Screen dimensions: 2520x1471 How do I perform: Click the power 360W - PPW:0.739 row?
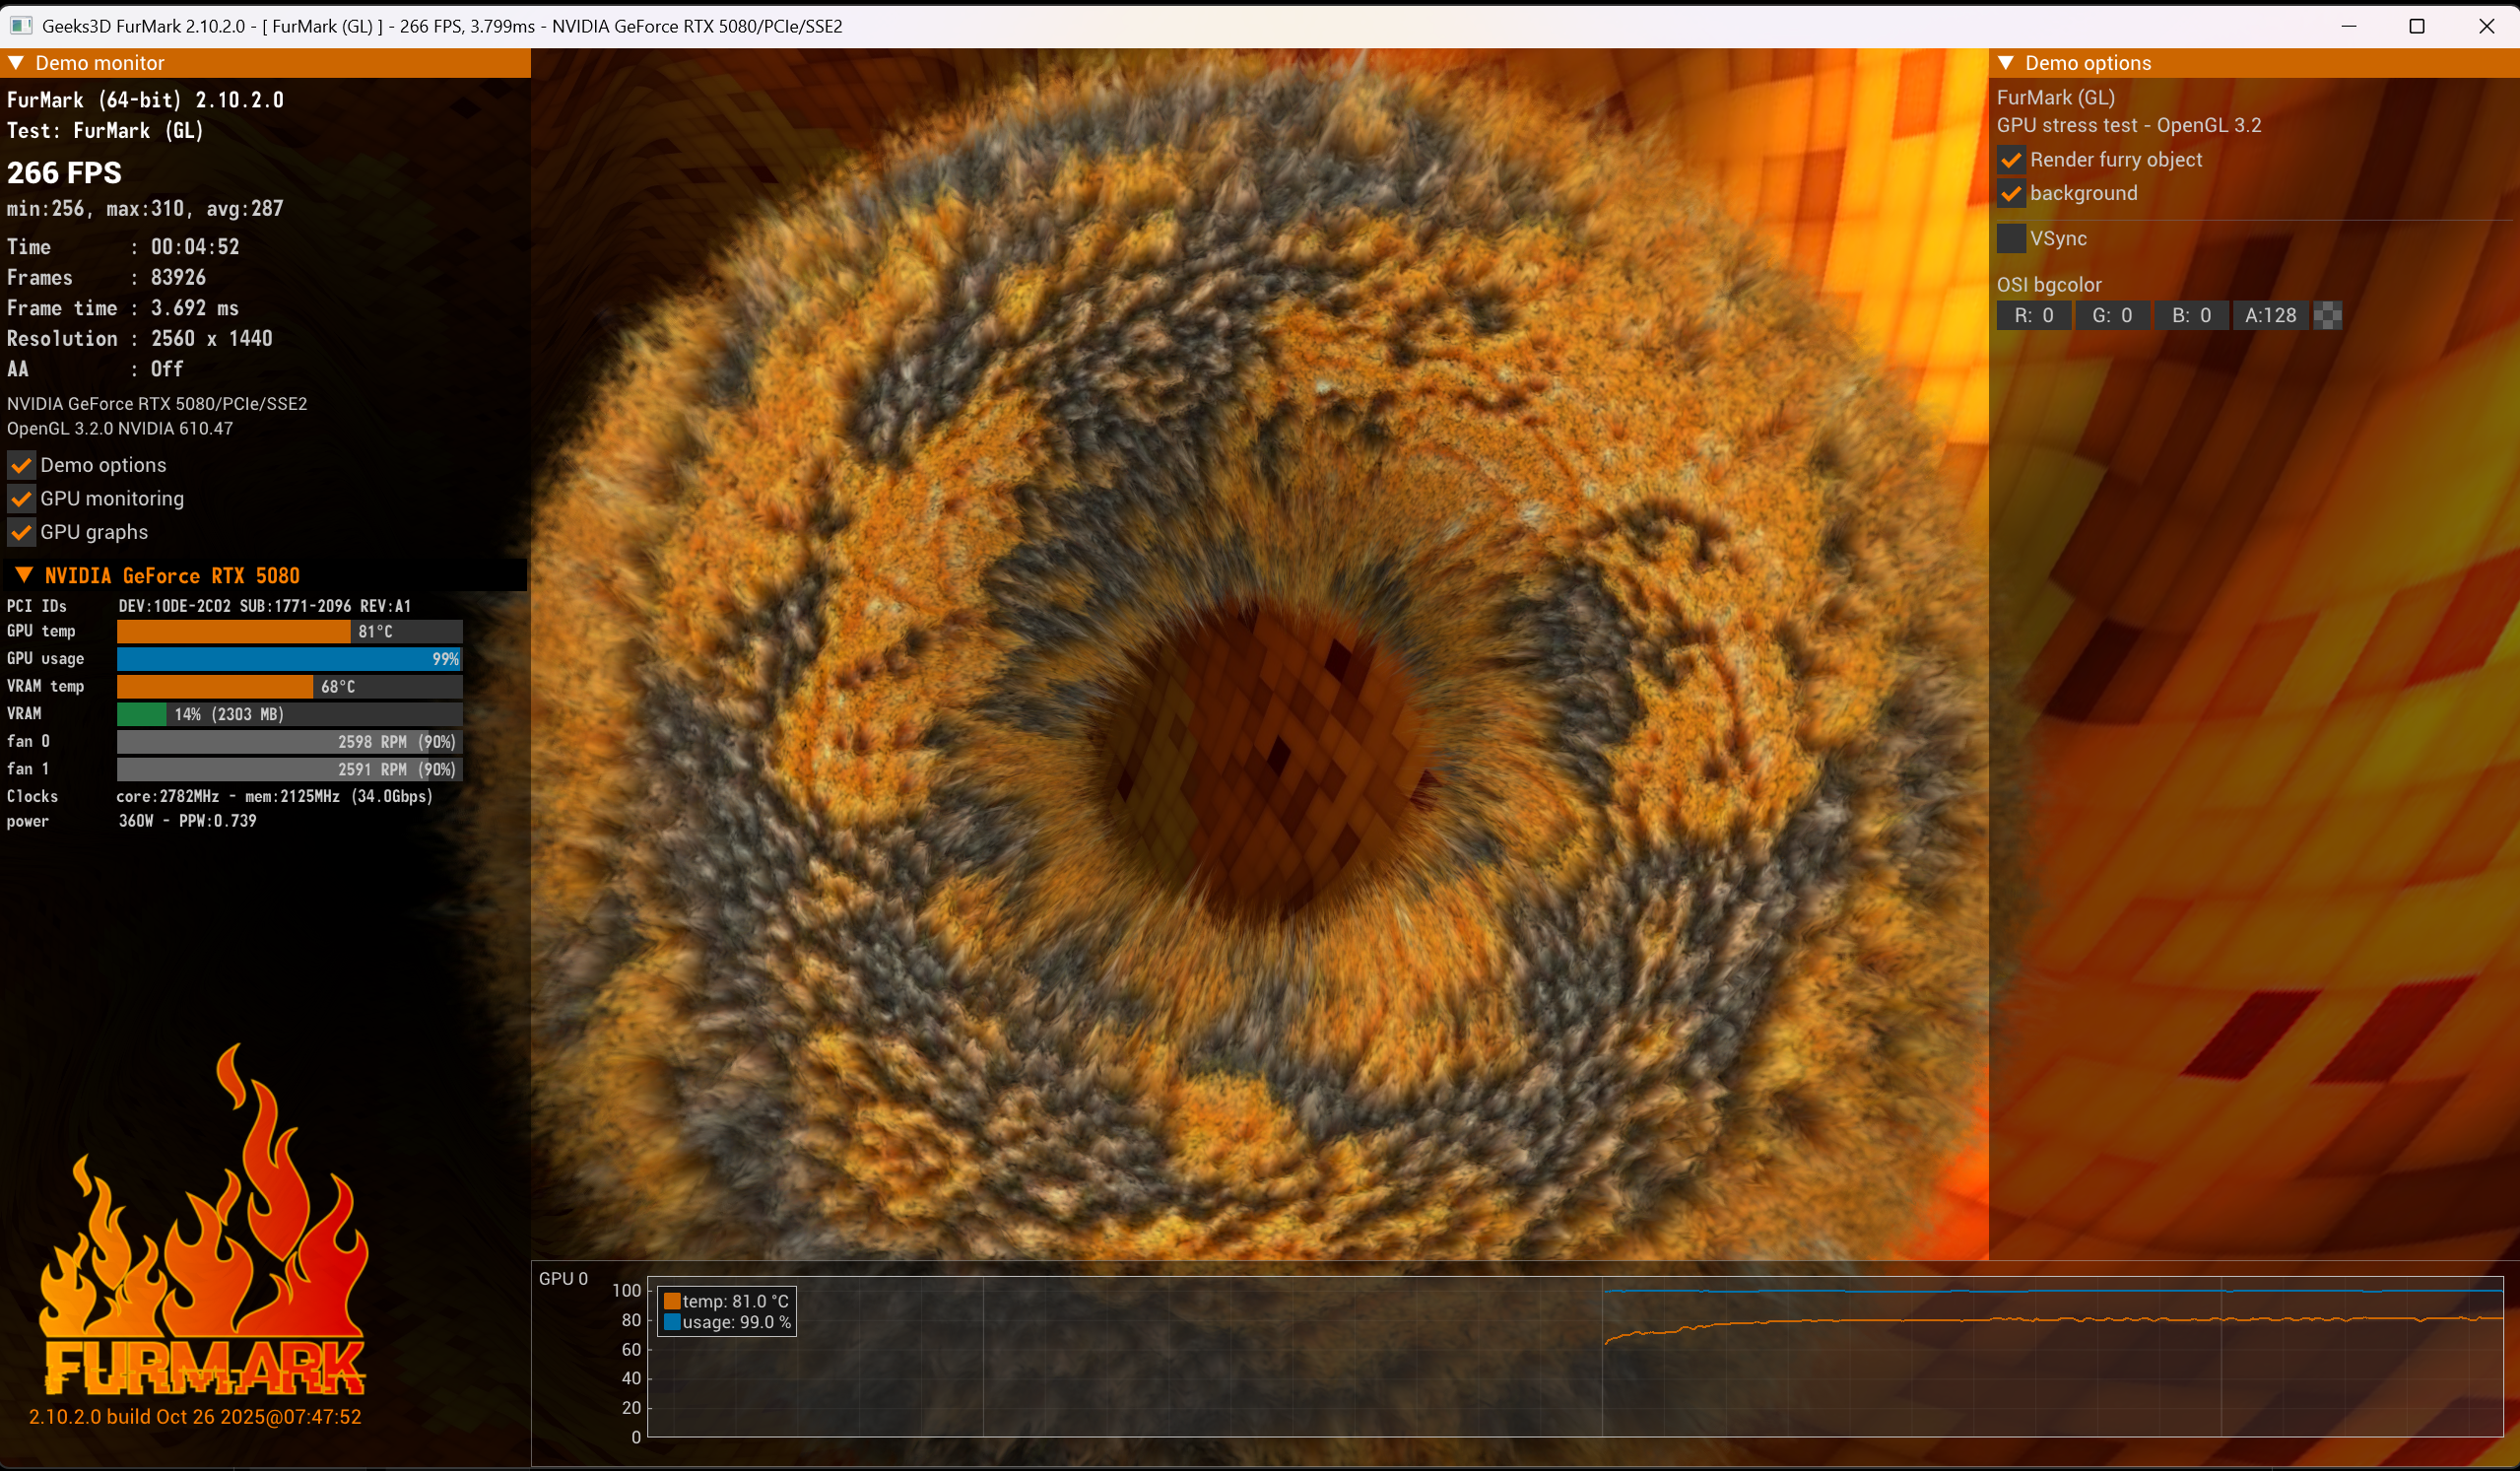(132, 821)
